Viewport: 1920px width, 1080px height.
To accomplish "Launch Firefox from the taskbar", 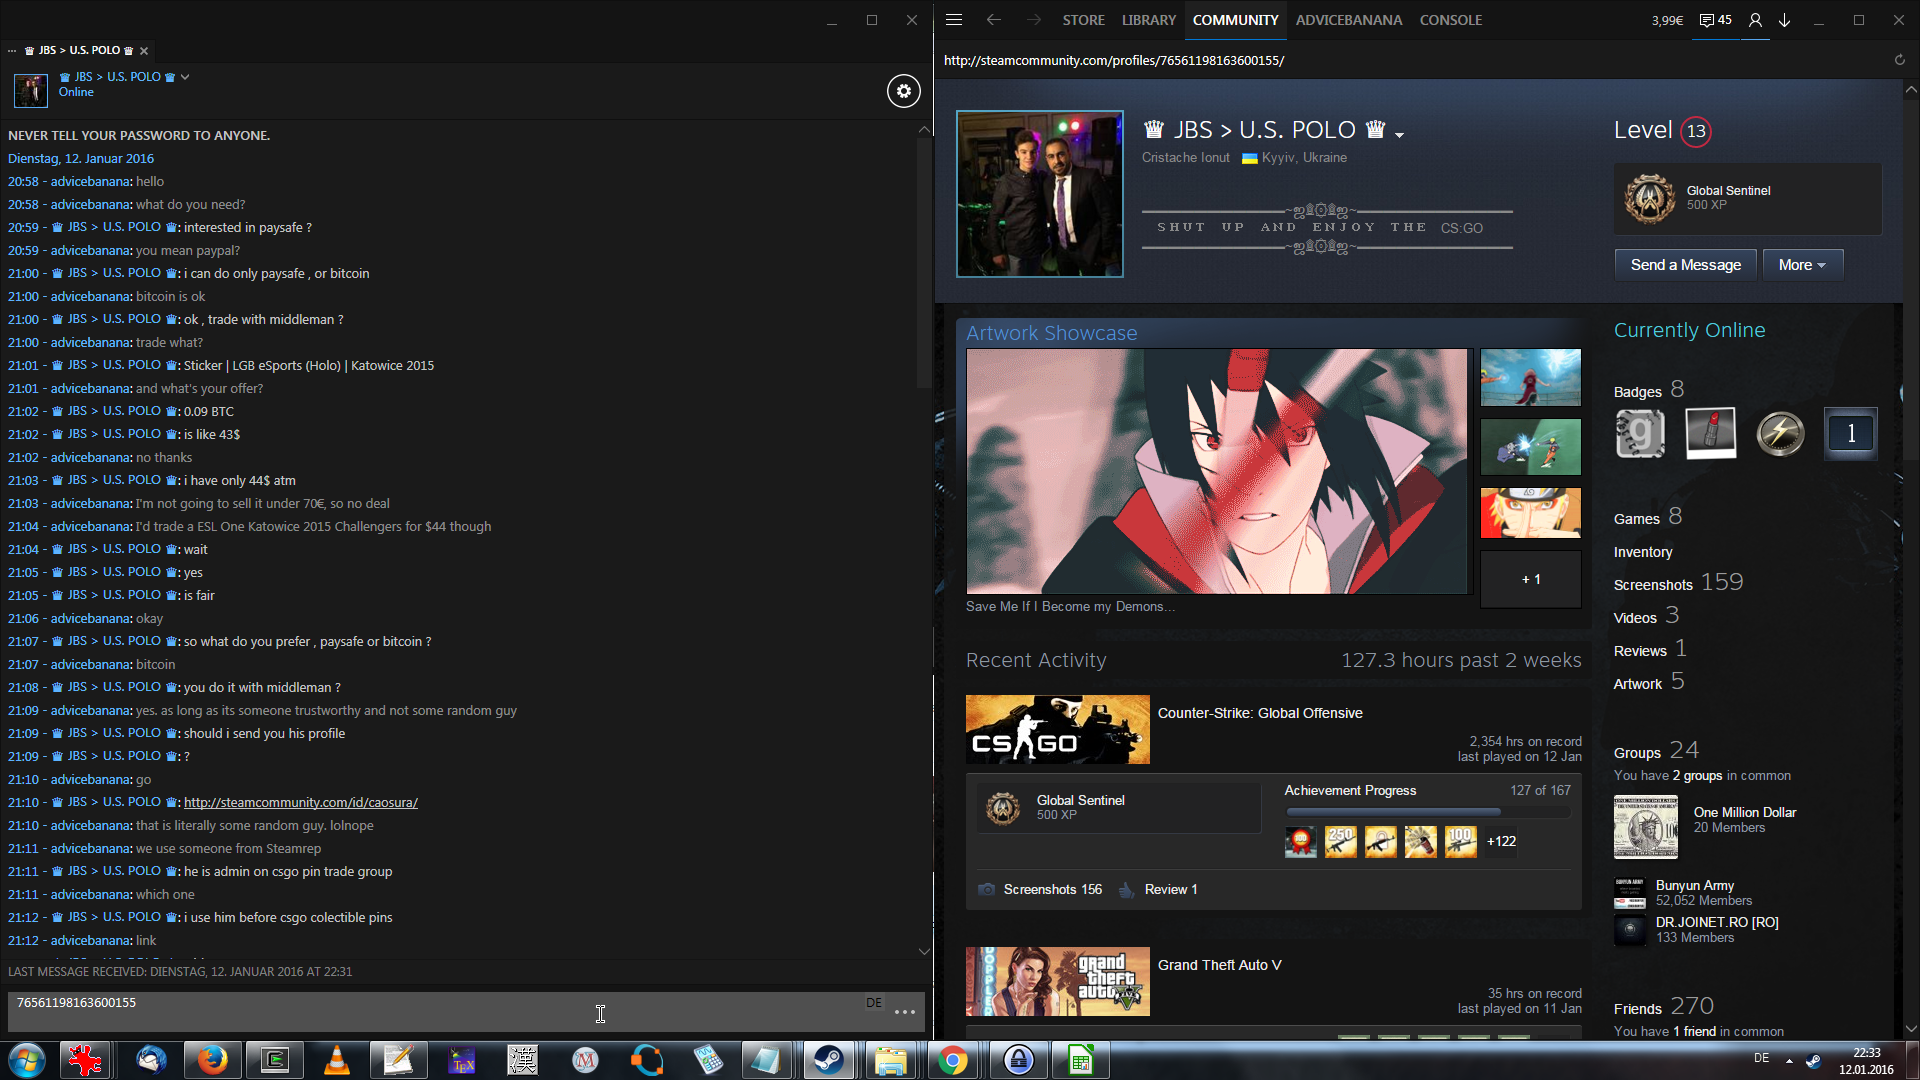I will (212, 1060).
